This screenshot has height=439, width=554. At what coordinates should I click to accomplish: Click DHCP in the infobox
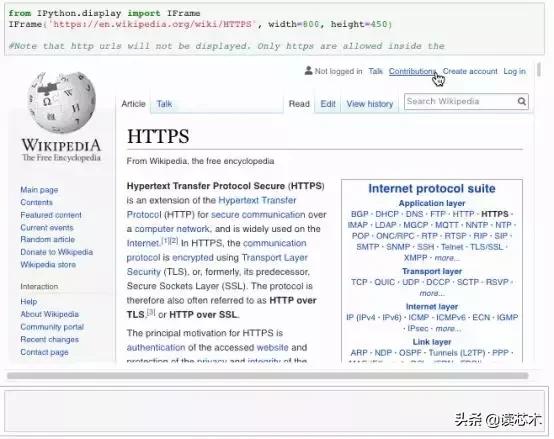tap(387, 214)
